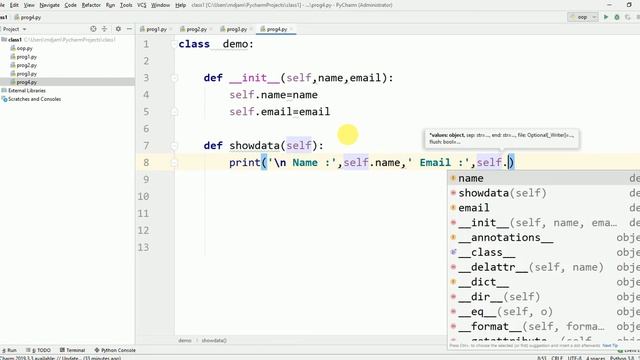Open the Run tool window

pos(9,350)
